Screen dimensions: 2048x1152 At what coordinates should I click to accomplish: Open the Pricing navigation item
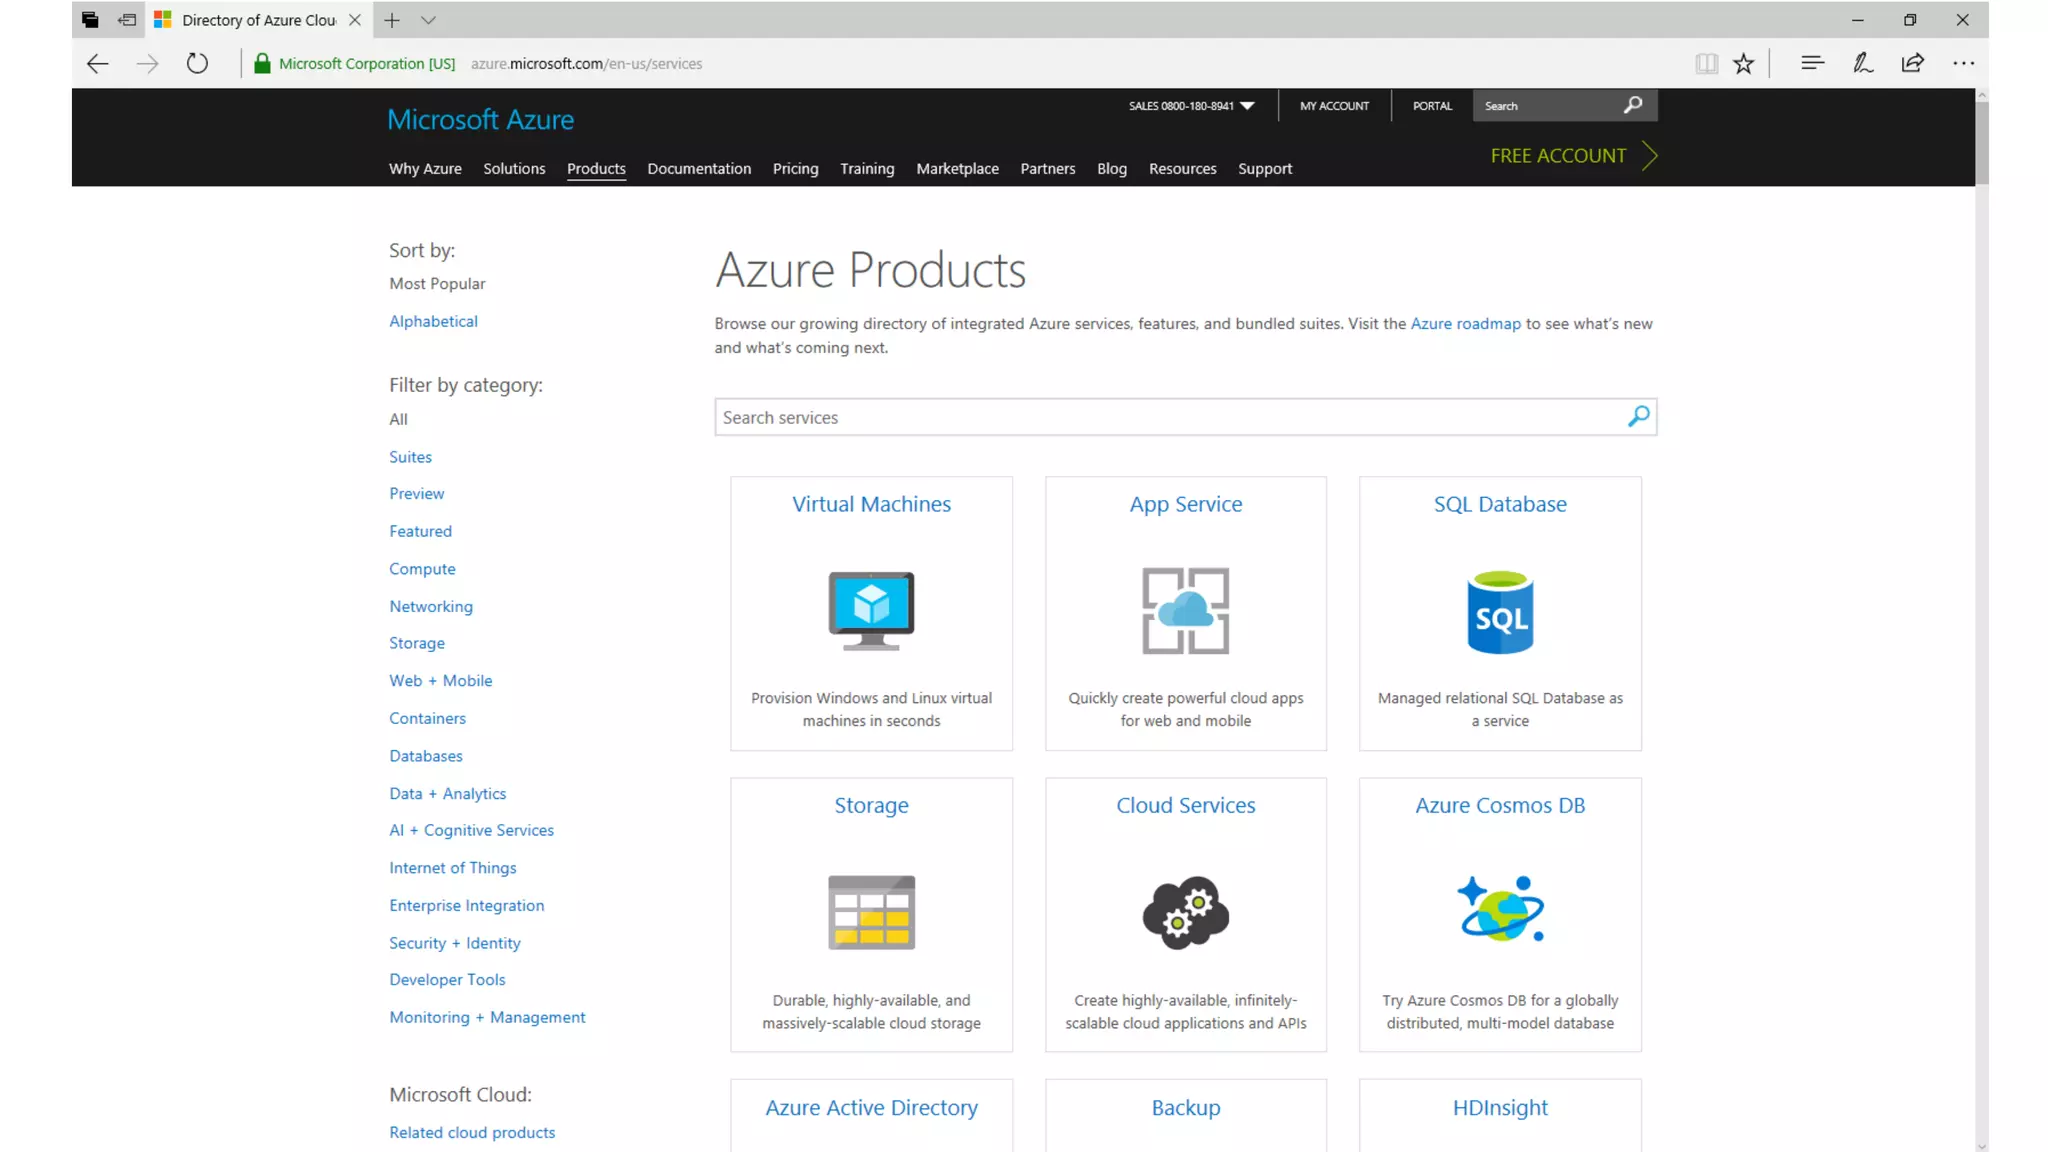click(x=795, y=168)
